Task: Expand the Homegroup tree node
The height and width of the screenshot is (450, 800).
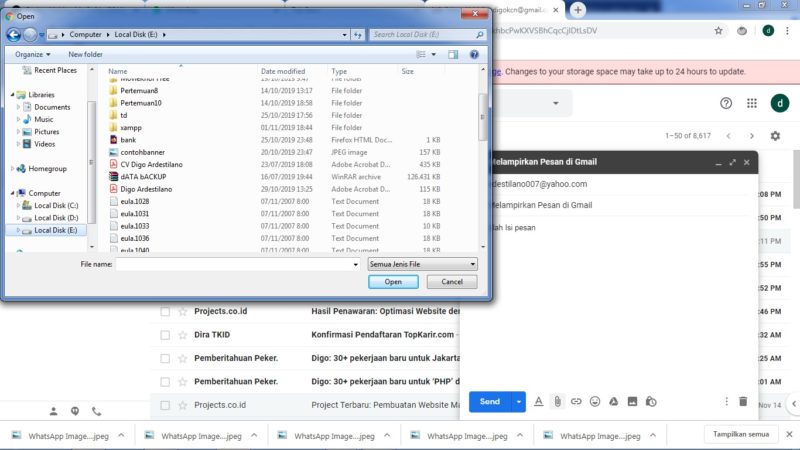Action: (12, 168)
